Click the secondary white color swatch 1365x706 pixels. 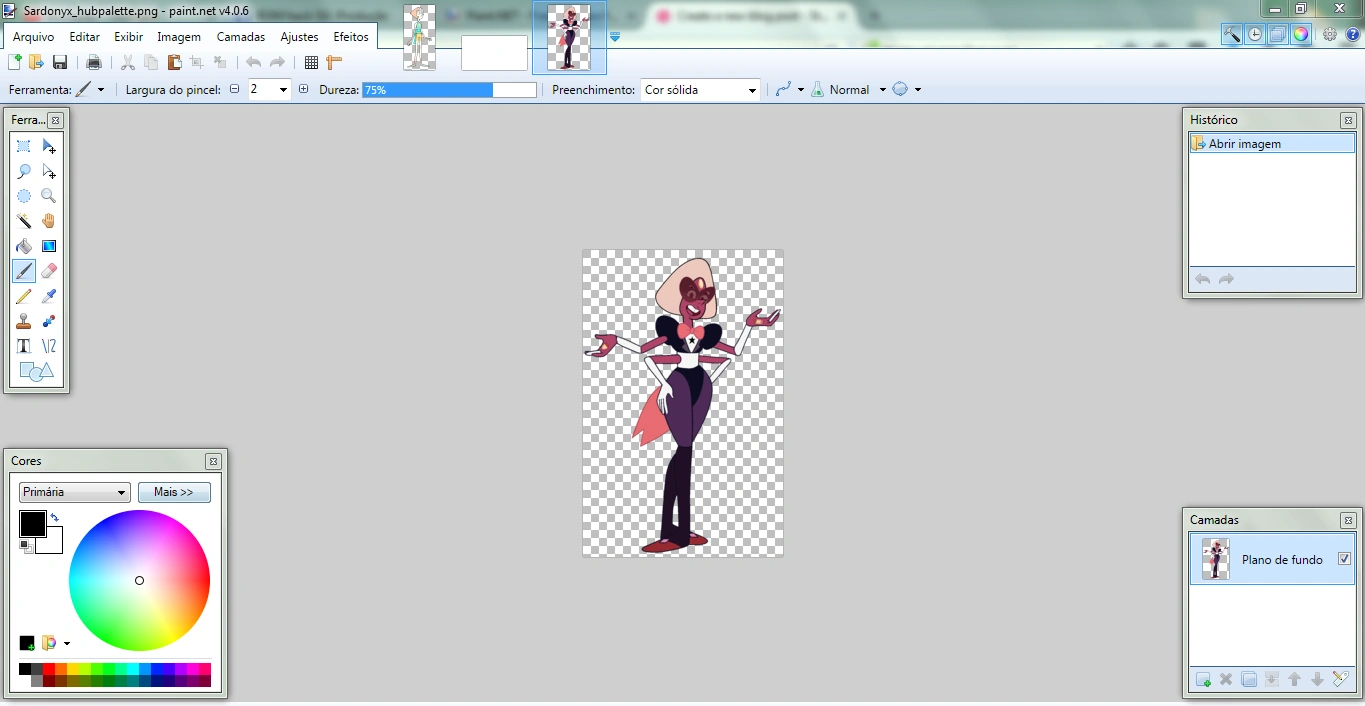tap(53, 545)
